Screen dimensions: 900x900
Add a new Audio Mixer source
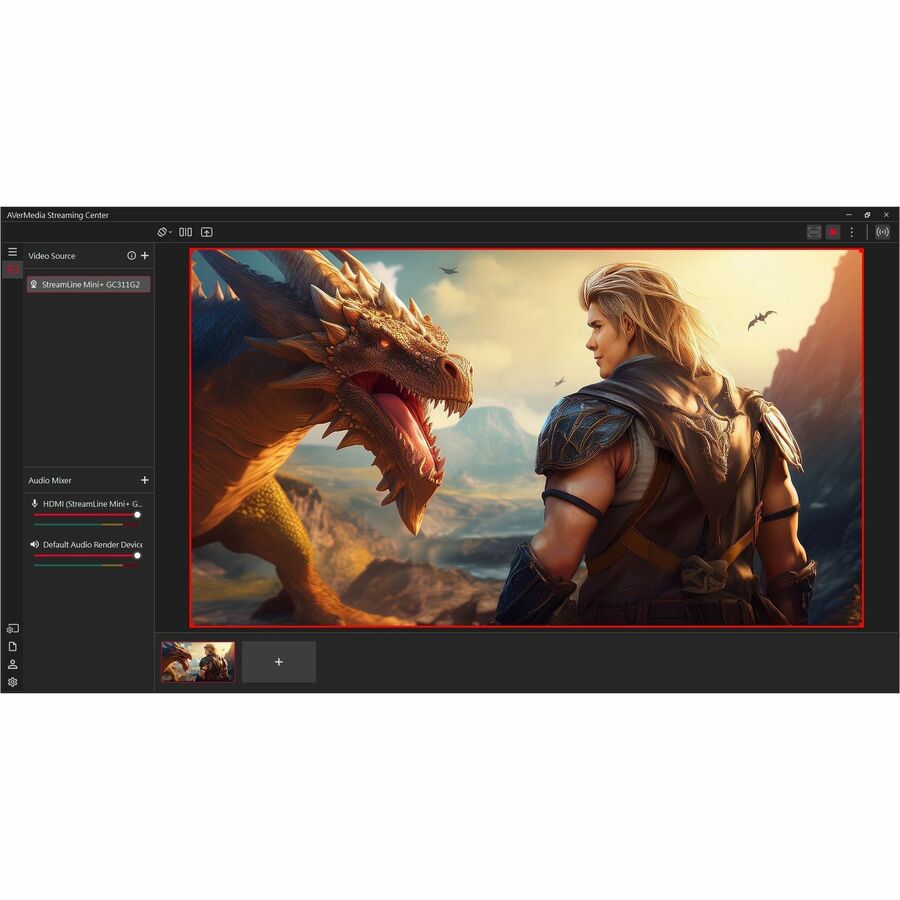[x=145, y=481]
